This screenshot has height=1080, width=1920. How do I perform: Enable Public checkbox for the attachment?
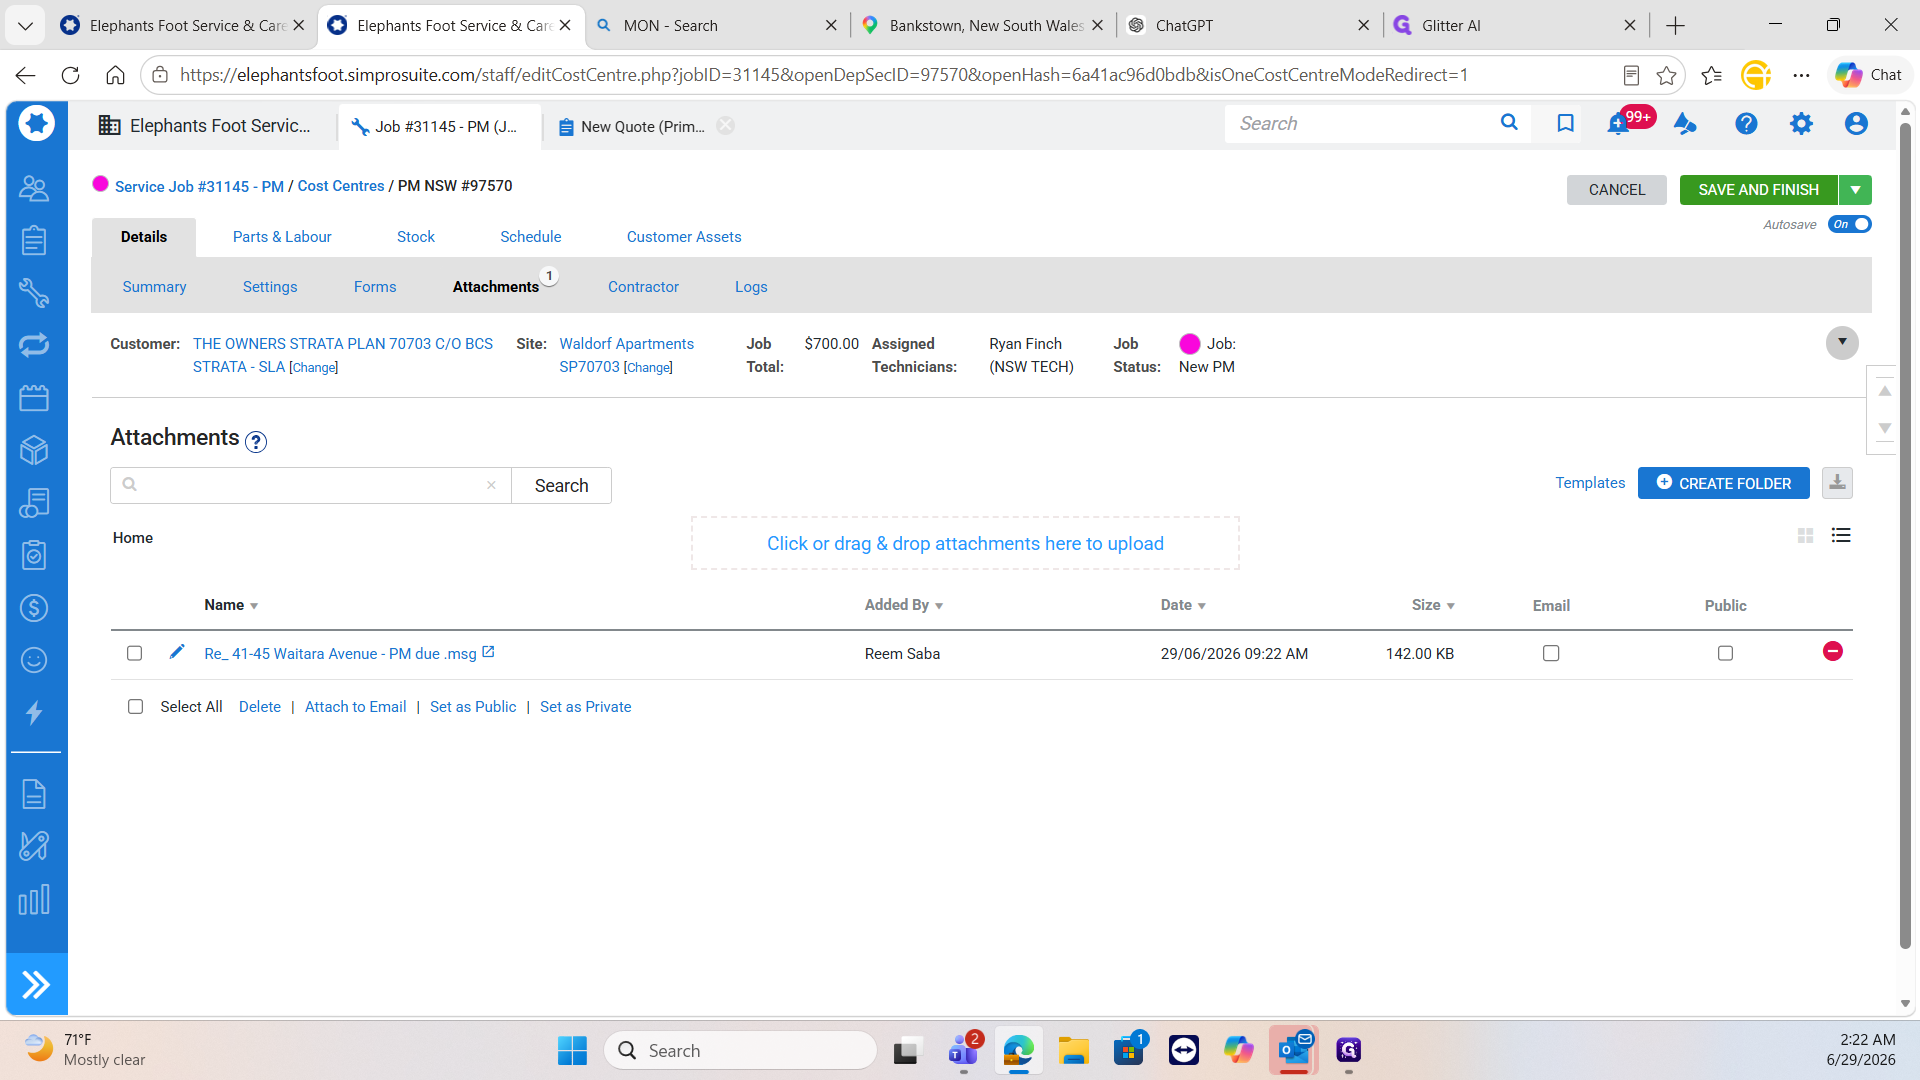point(1725,653)
